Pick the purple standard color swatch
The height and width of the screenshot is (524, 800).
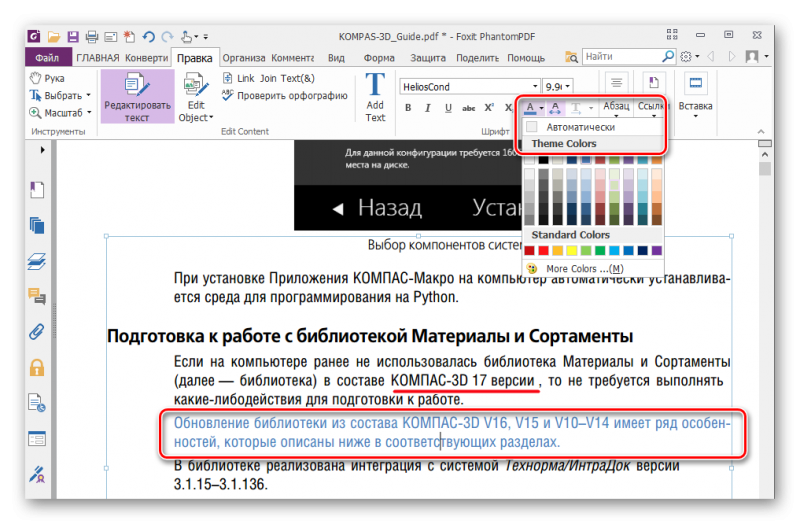coord(657,251)
